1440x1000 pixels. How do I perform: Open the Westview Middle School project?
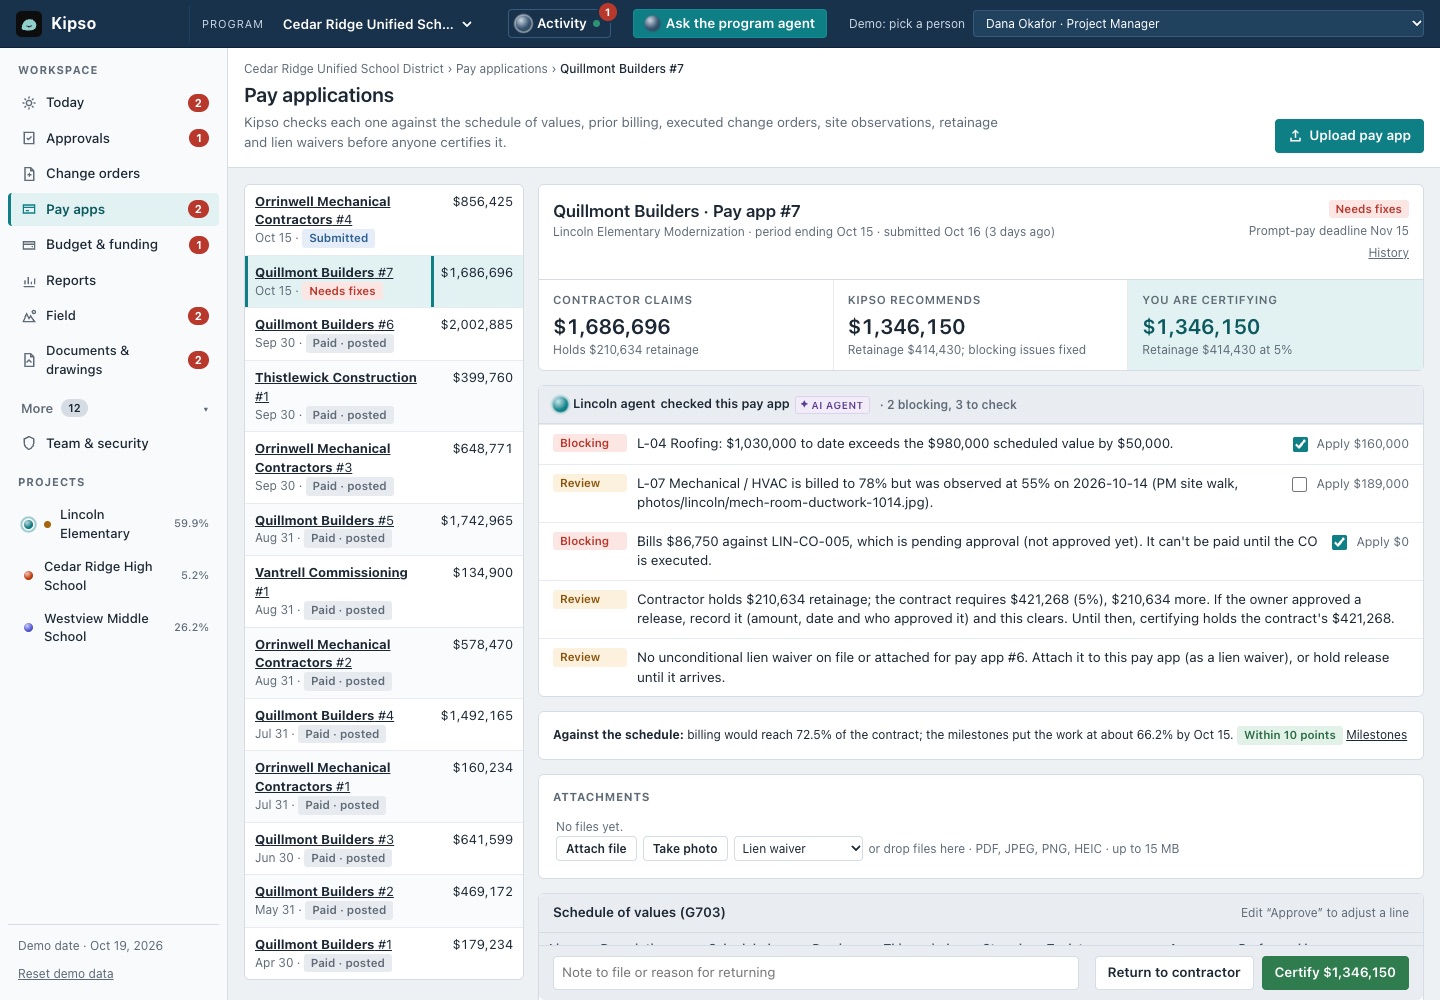click(x=113, y=628)
